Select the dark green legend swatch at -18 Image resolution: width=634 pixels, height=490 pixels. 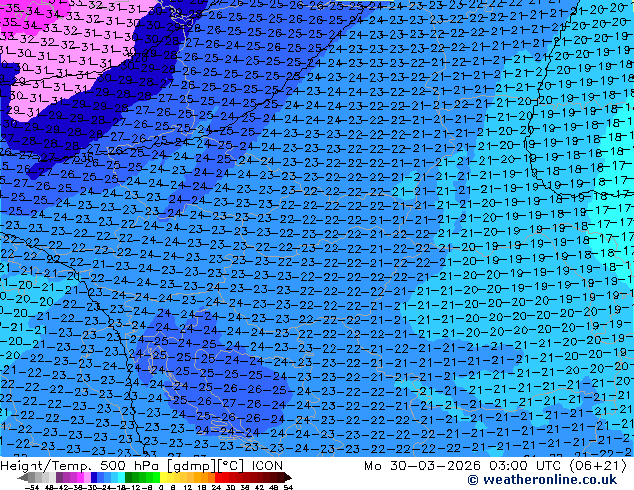coord(129,478)
